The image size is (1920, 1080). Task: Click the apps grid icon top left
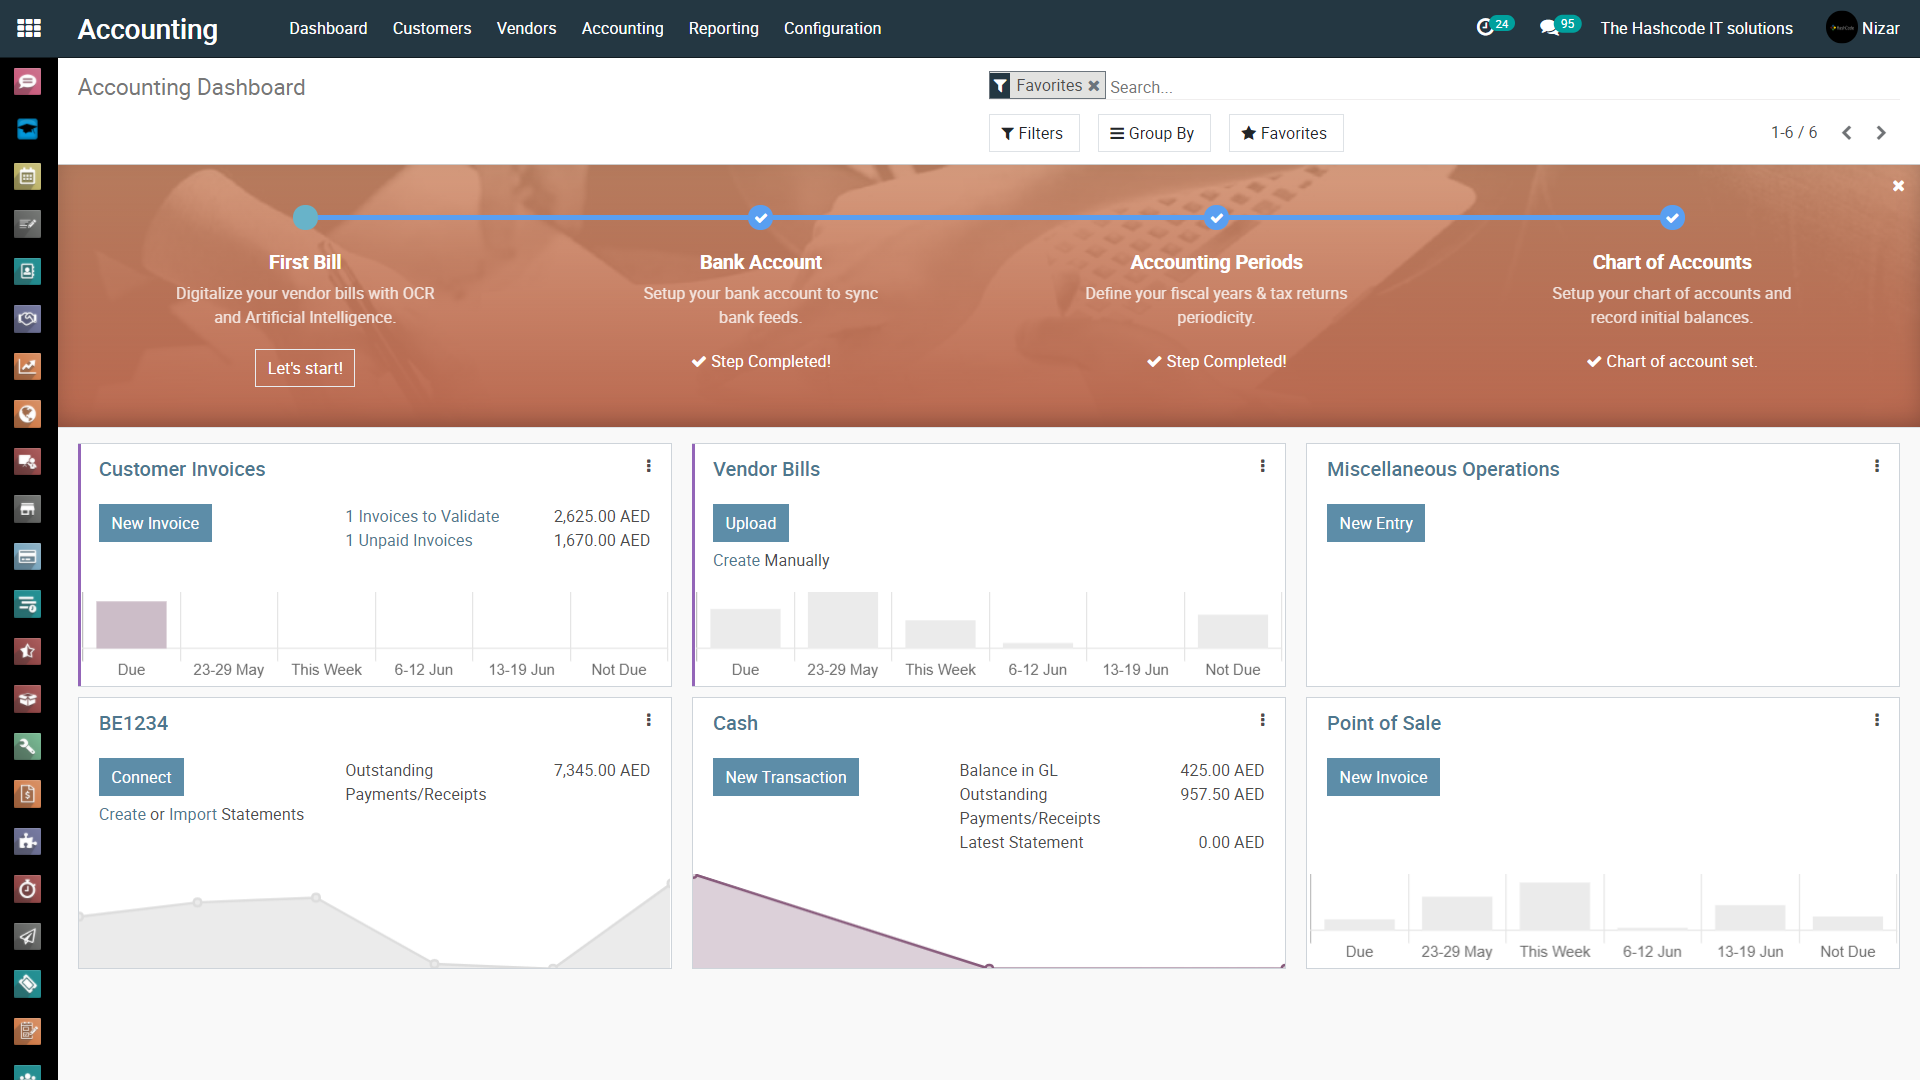28,27
